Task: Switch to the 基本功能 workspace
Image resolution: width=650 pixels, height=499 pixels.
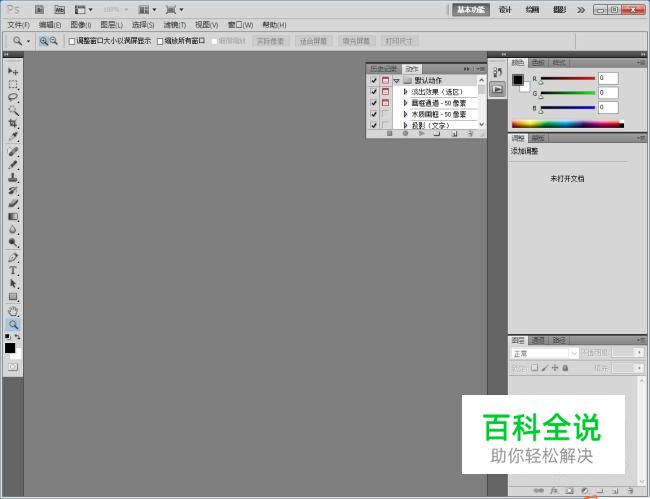Action: coord(471,10)
